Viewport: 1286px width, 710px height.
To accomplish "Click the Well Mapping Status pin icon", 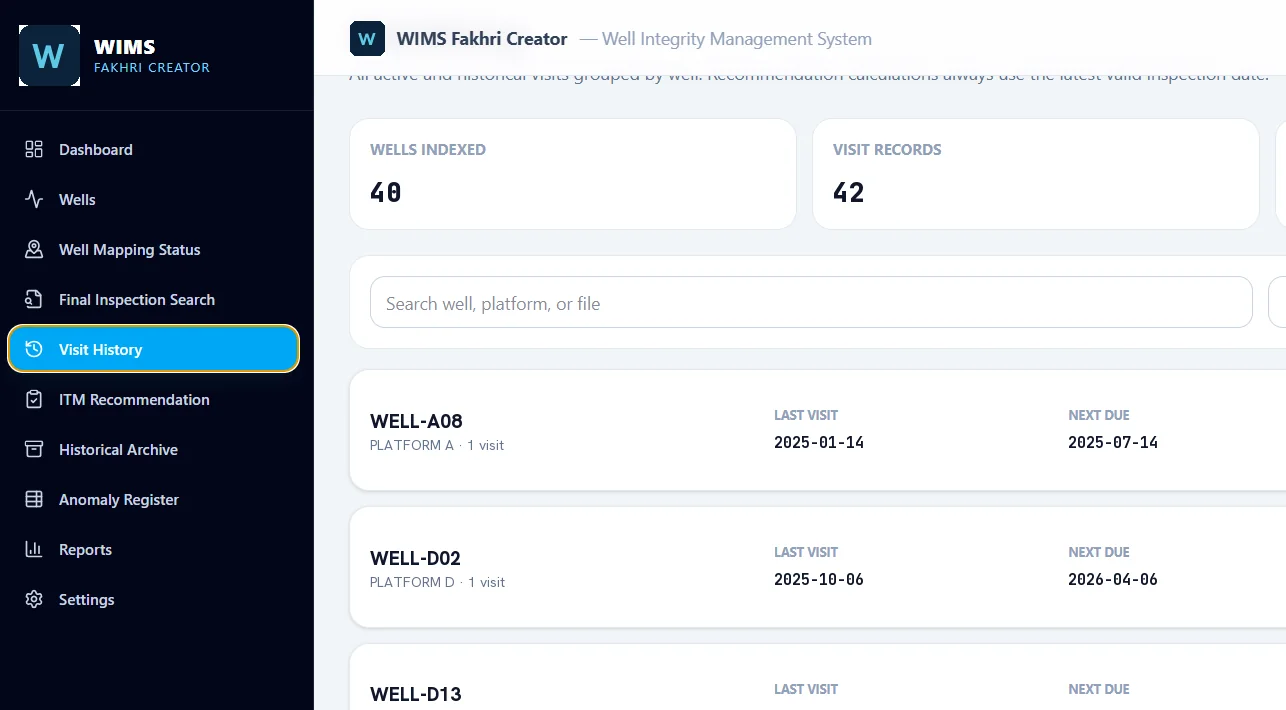I will [x=34, y=249].
